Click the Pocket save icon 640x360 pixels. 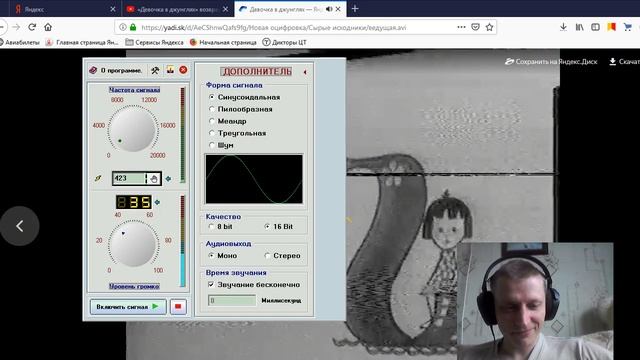point(475,27)
